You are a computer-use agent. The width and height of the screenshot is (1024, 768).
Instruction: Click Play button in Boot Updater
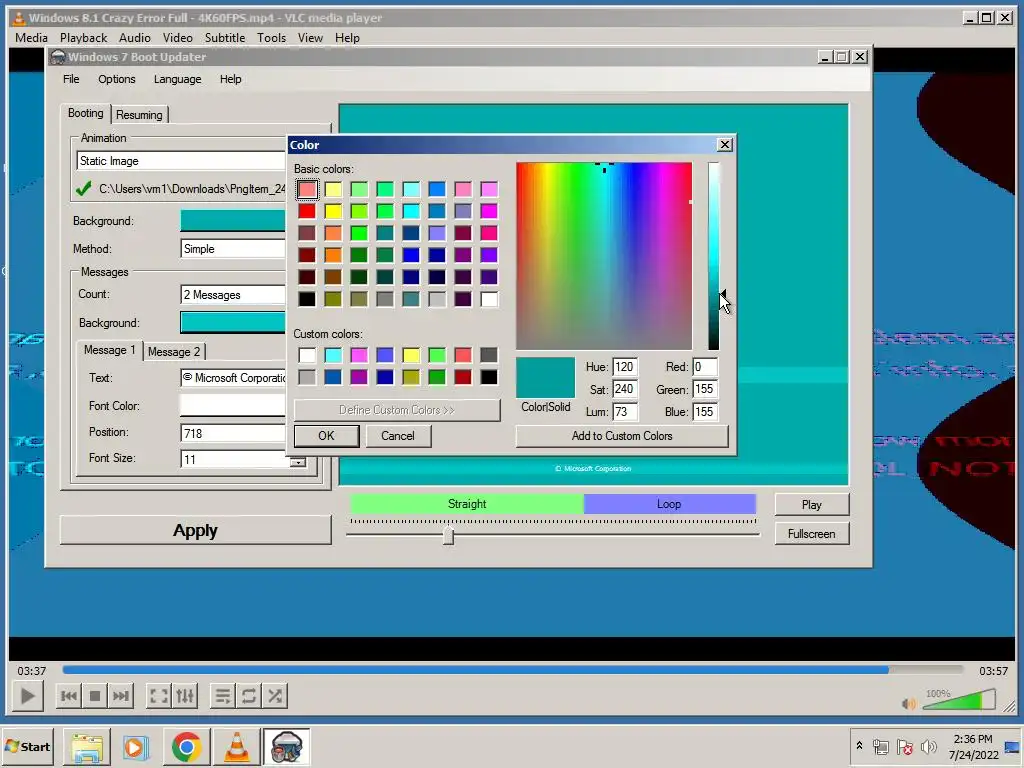(812, 504)
